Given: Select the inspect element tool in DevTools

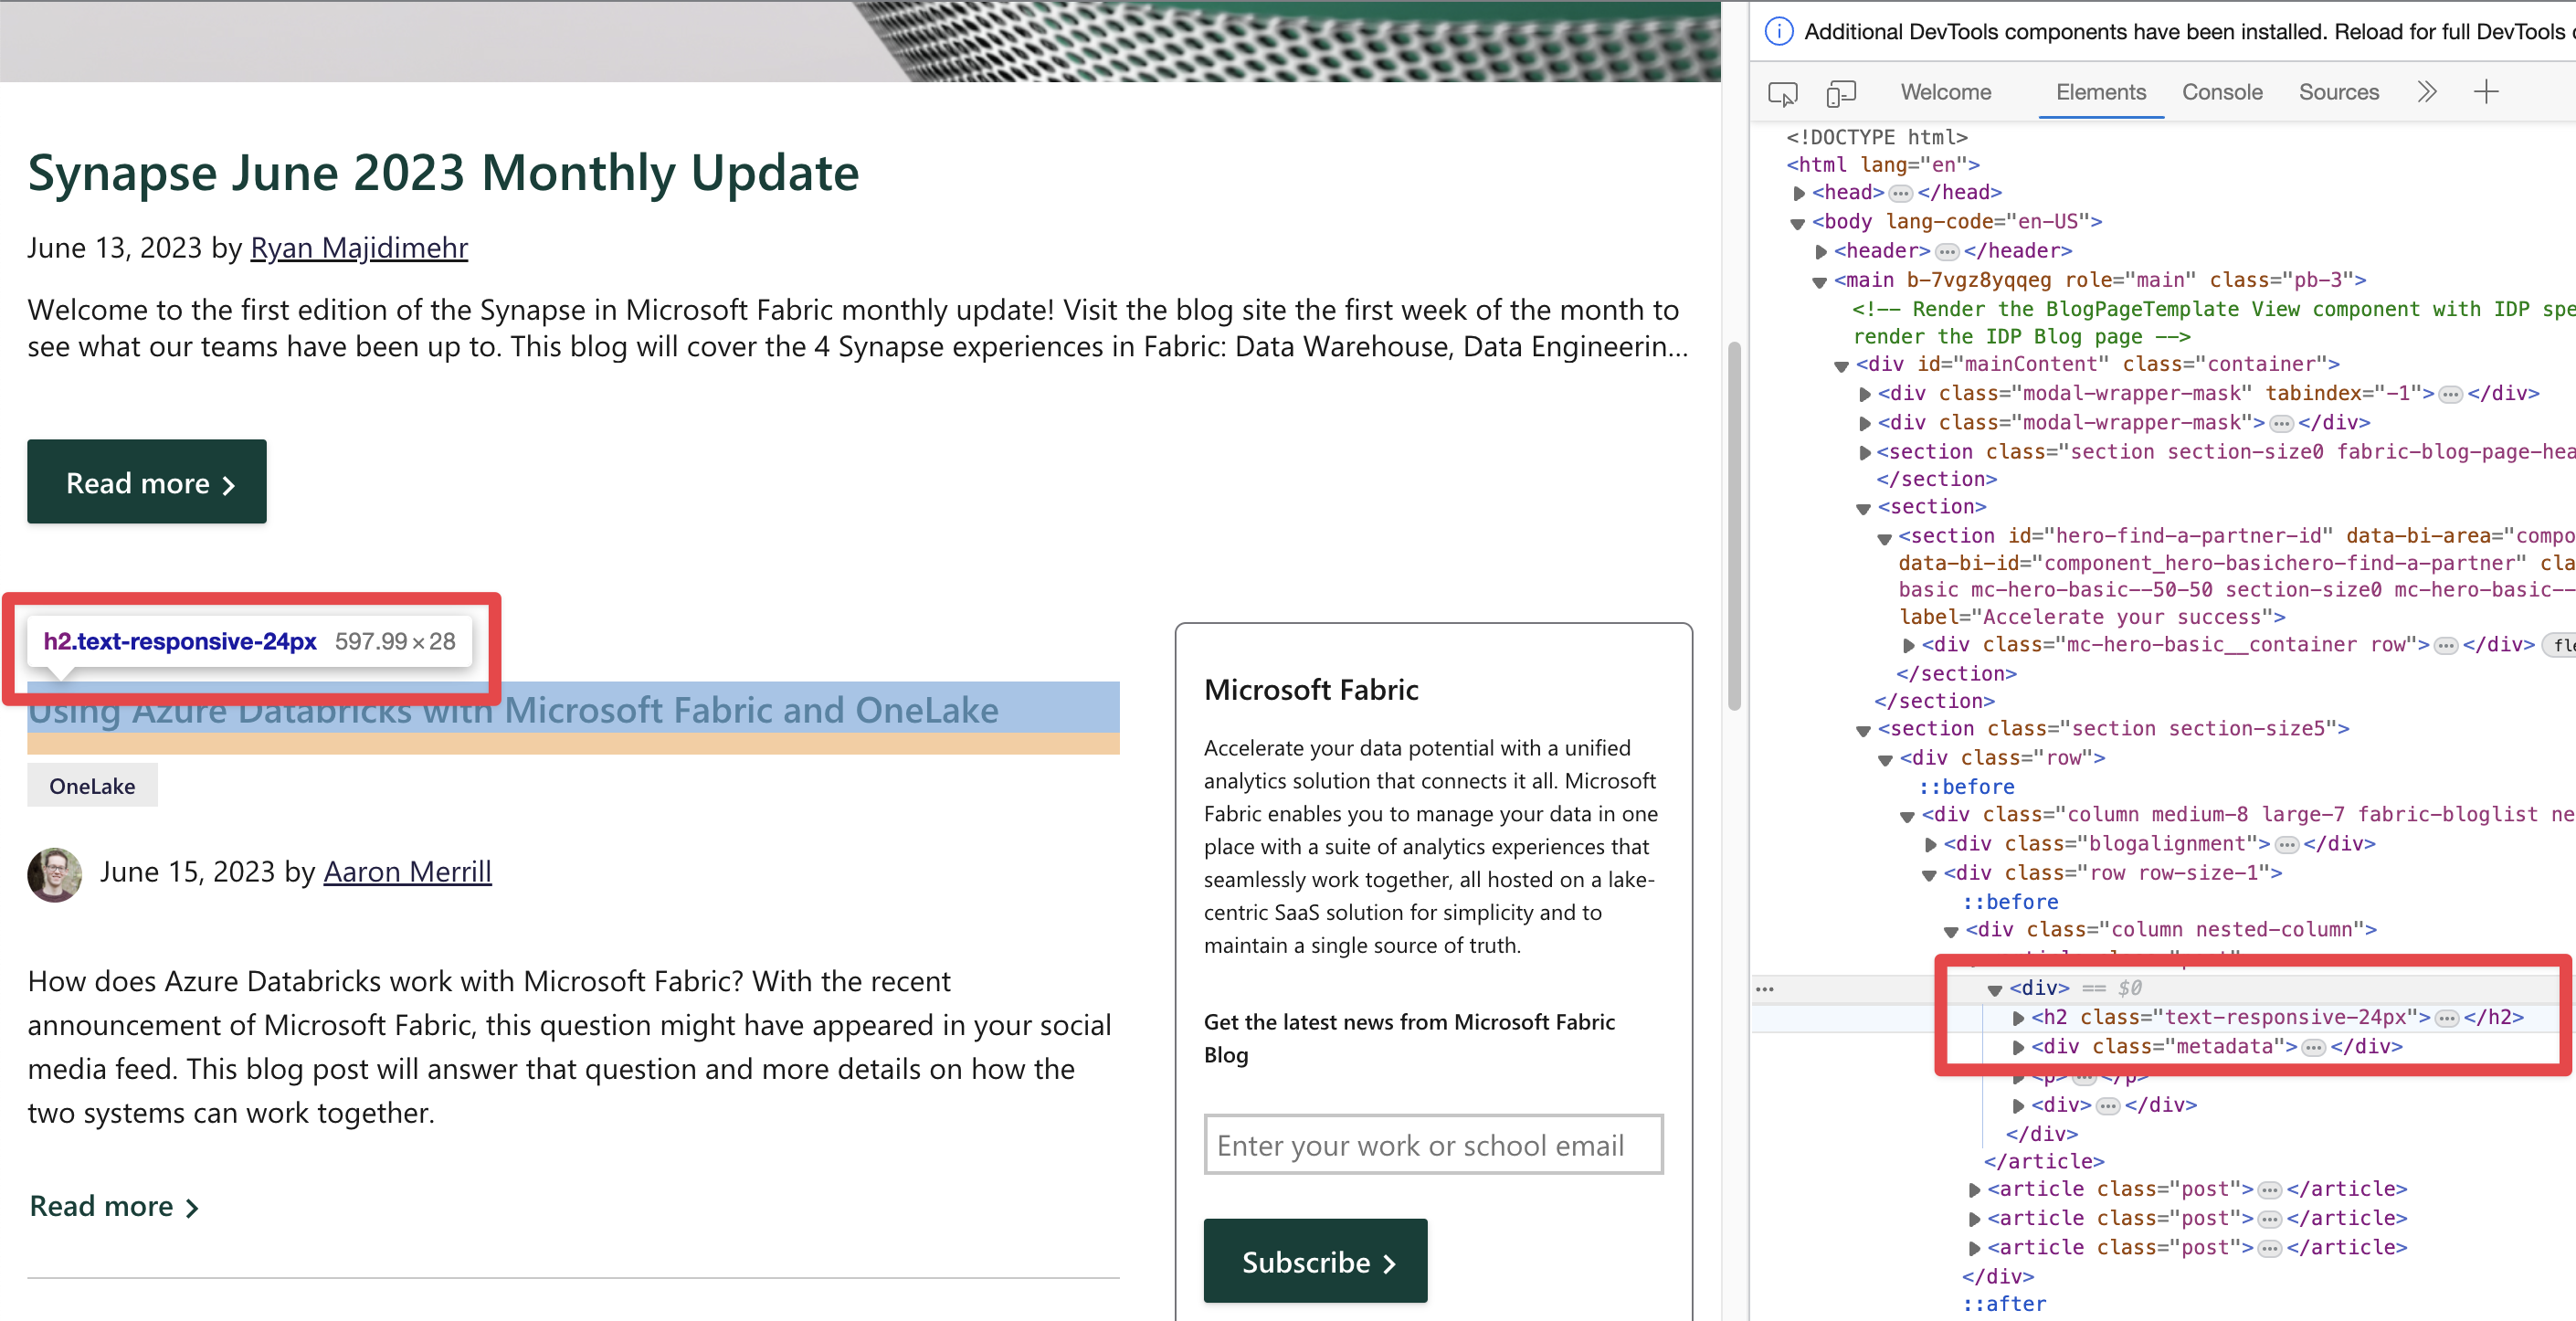Looking at the screenshot, I should (1783, 93).
